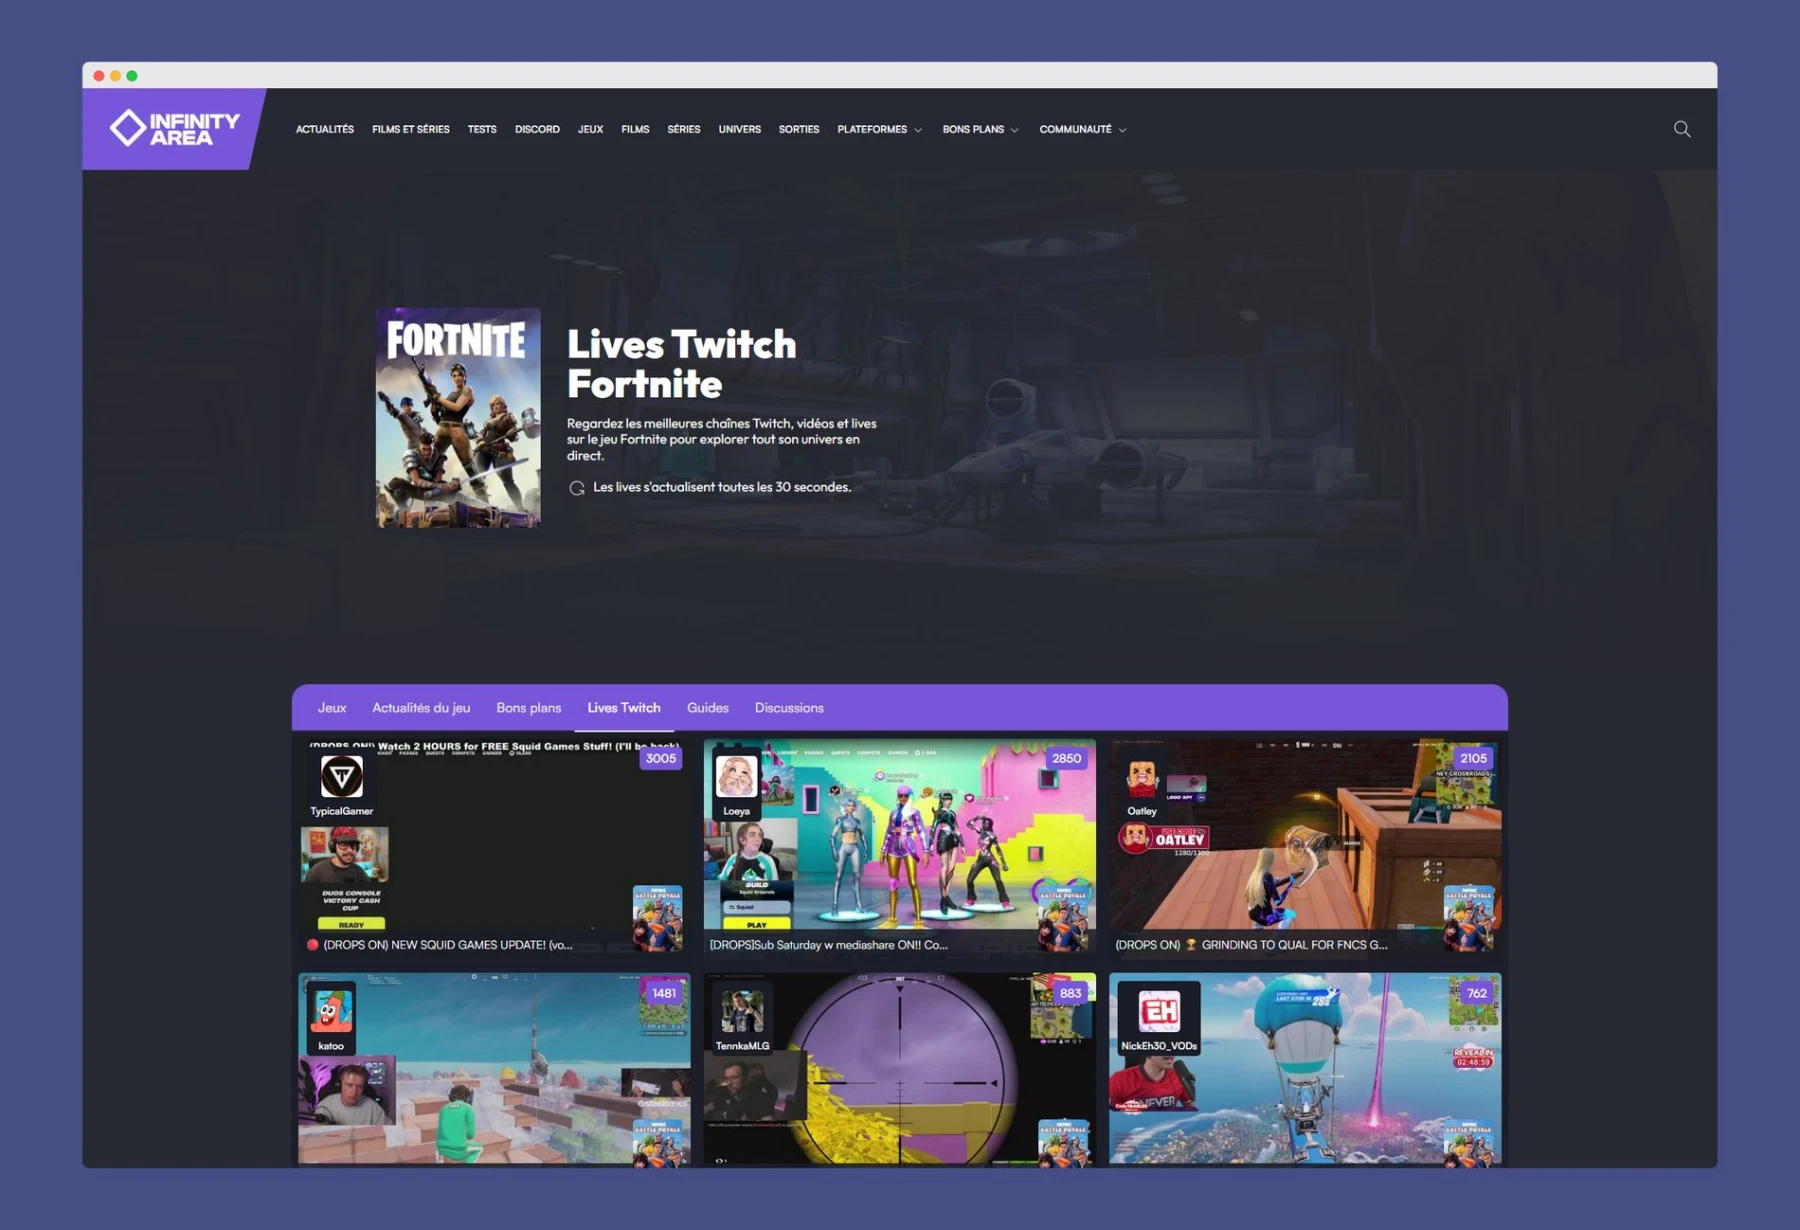Open the search magnifier icon
The image size is (1800, 1230).
coord(1682,129)
